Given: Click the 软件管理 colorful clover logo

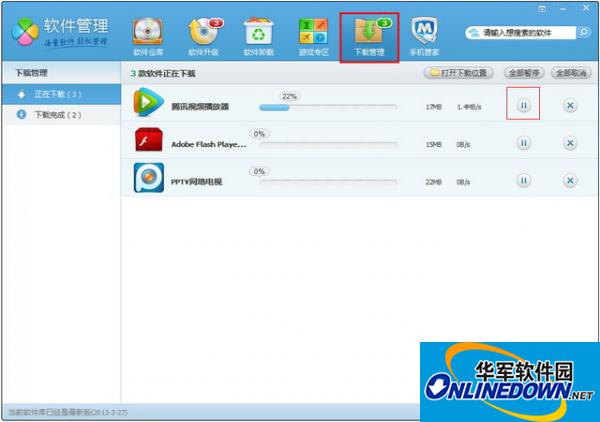Looking at the screenshot, I should (x=25, y=32).
